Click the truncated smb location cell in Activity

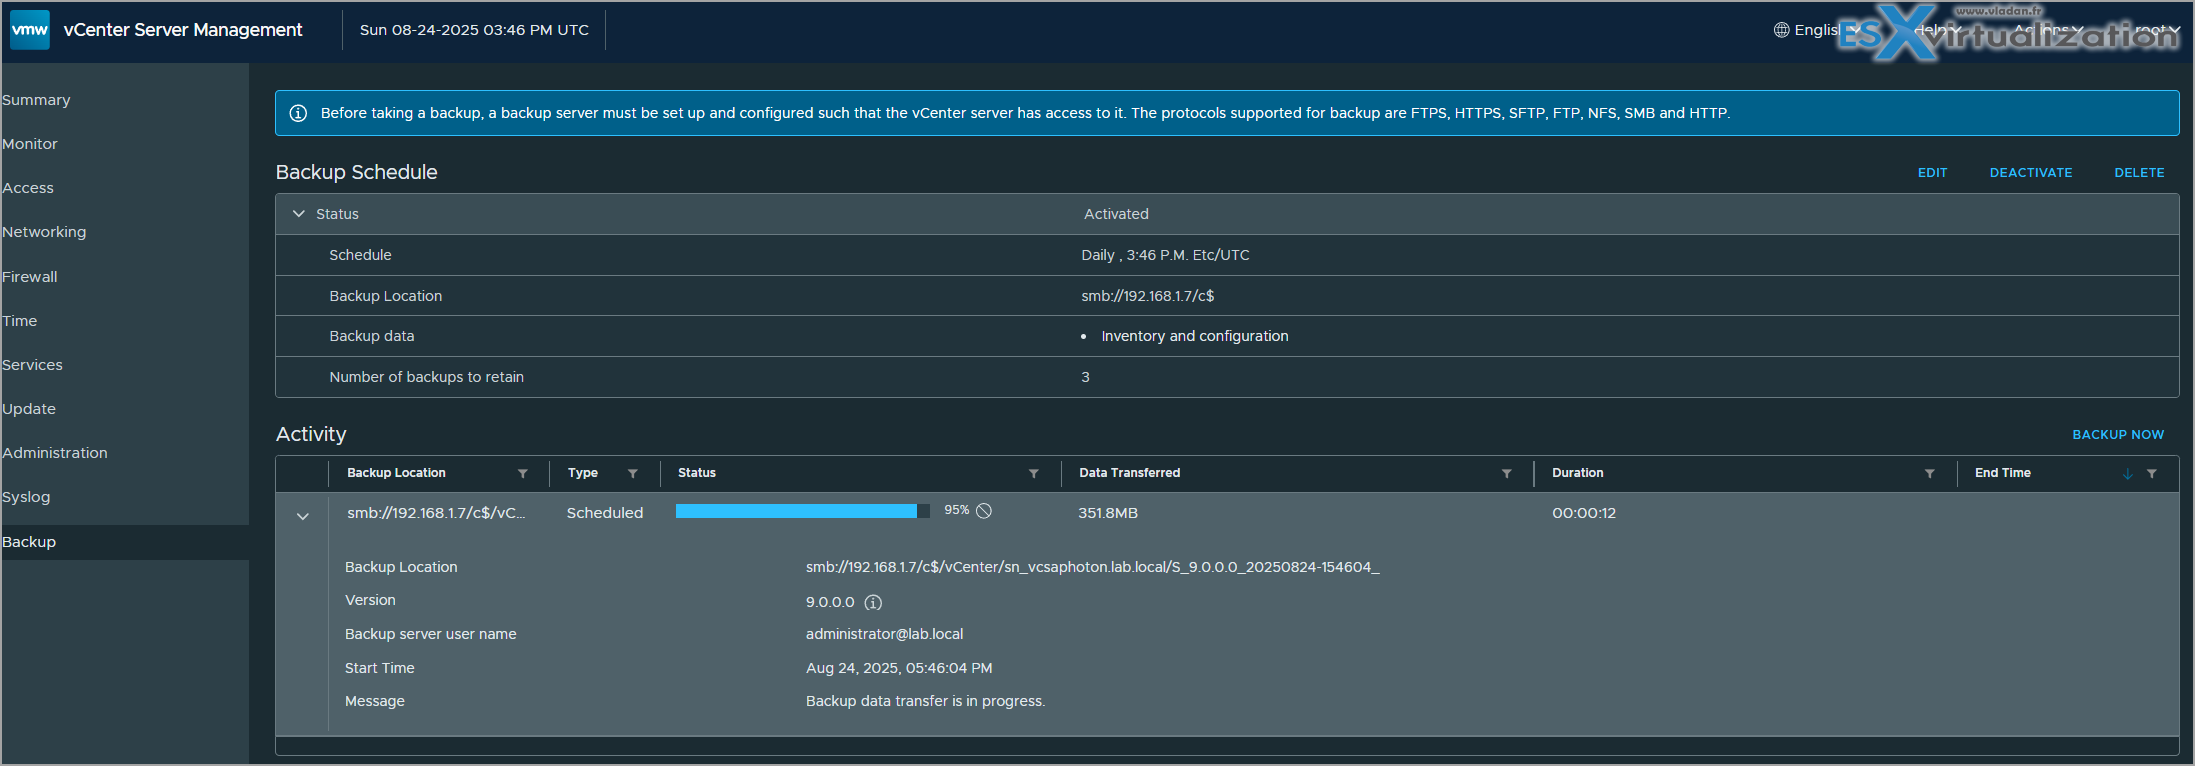click(x=436, y=513)
